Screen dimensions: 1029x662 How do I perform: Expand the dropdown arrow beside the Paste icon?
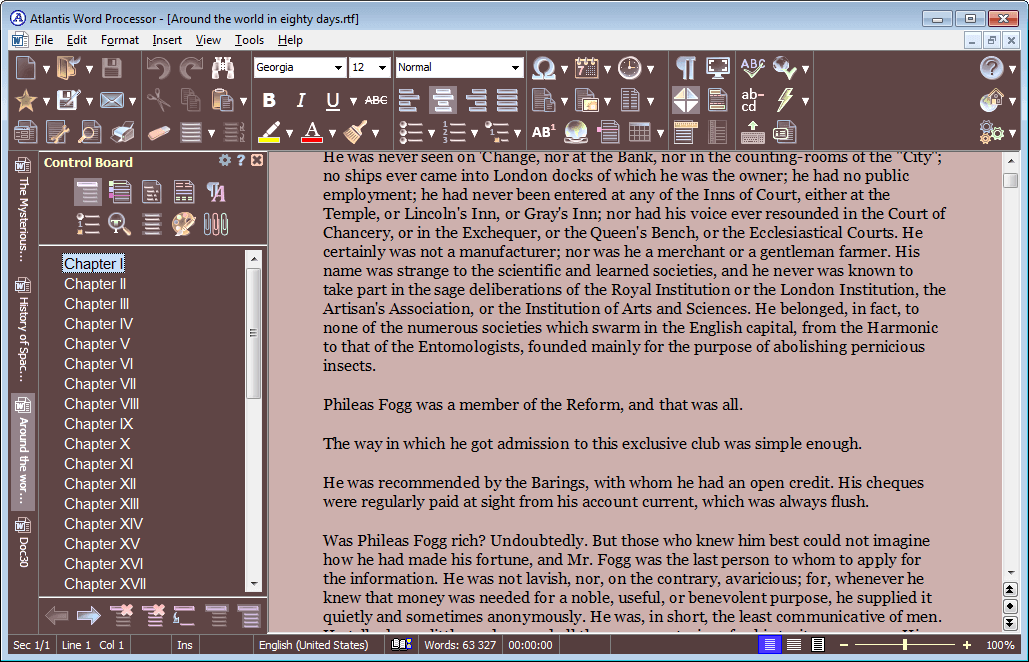coord(243,102)
